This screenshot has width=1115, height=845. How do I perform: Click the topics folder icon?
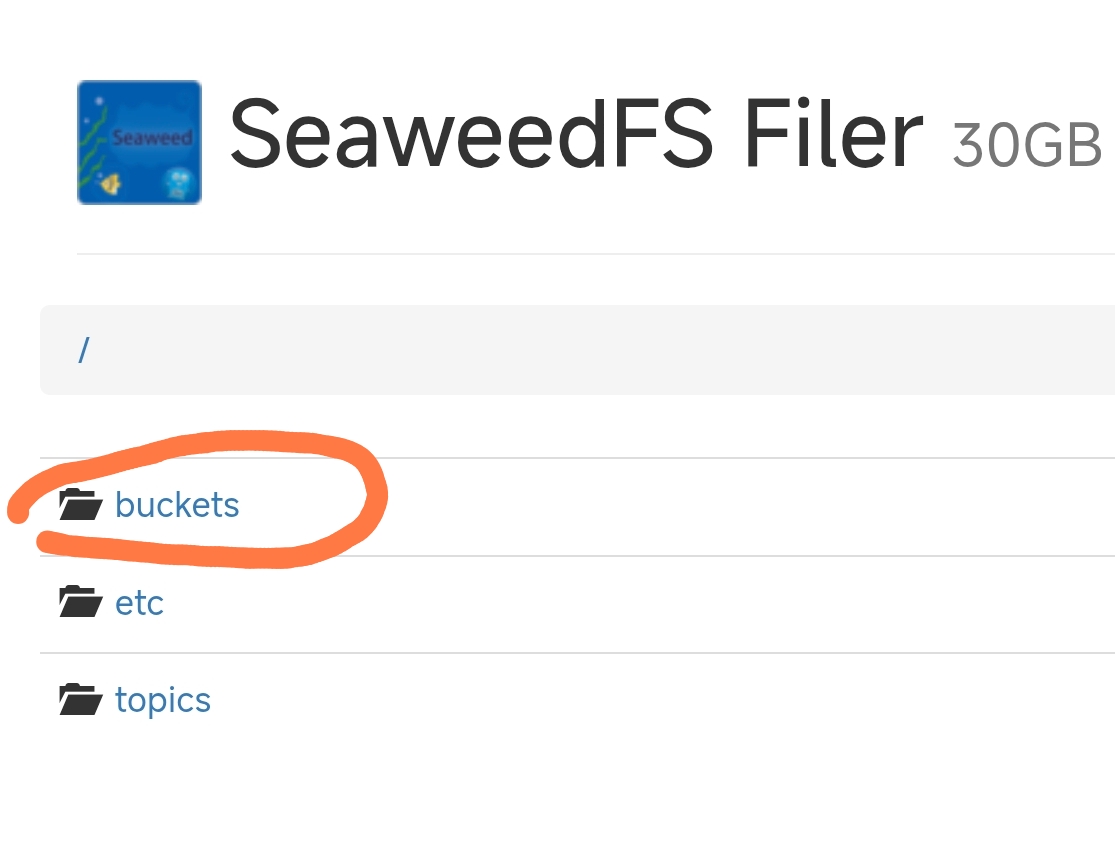(80, 699)
